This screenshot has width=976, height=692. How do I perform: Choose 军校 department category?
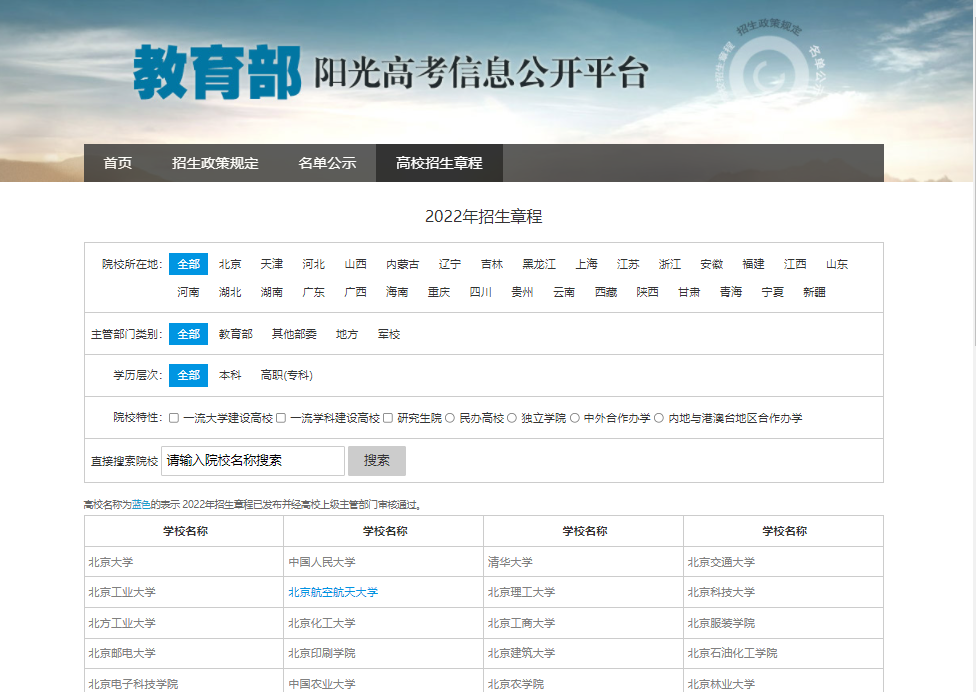point(389,334)
